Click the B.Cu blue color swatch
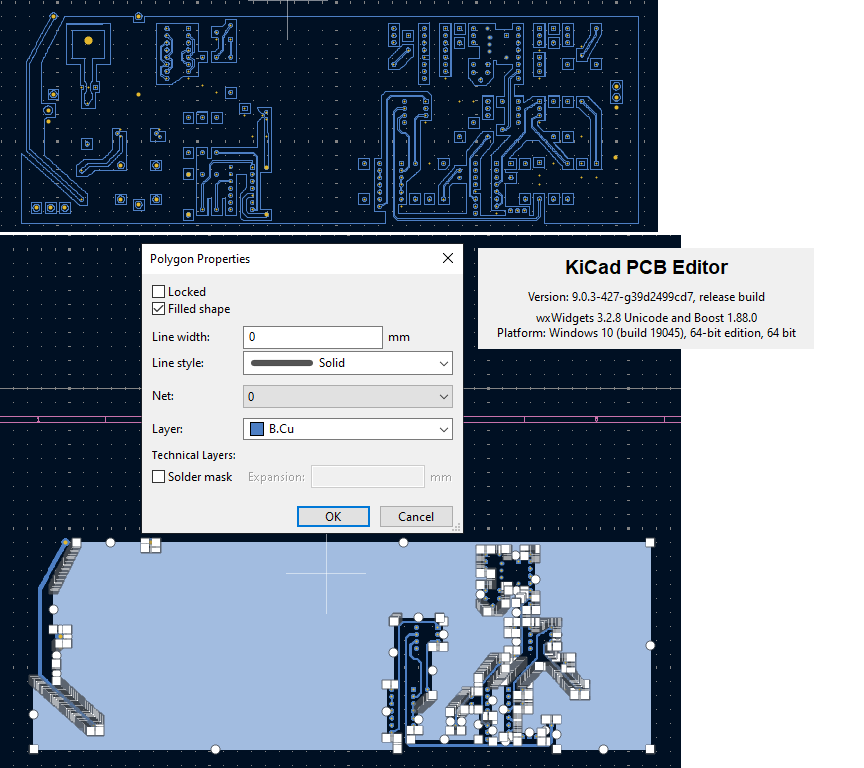Viewport: 864px width, 768px height. point(257,429)
